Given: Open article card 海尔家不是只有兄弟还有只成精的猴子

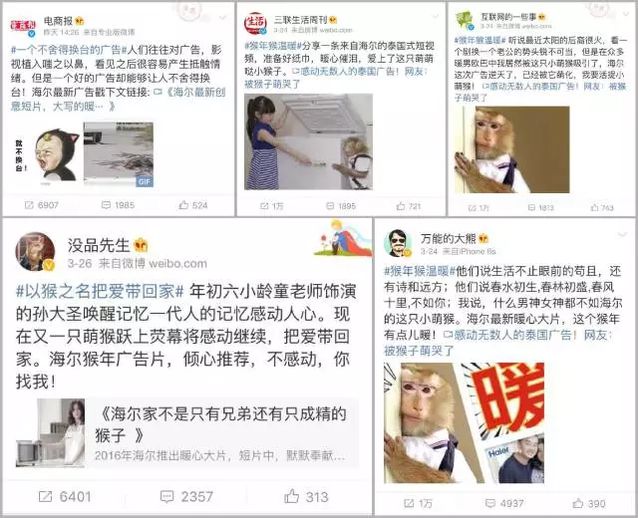Looking at the screenshot, I should [187, 433].
